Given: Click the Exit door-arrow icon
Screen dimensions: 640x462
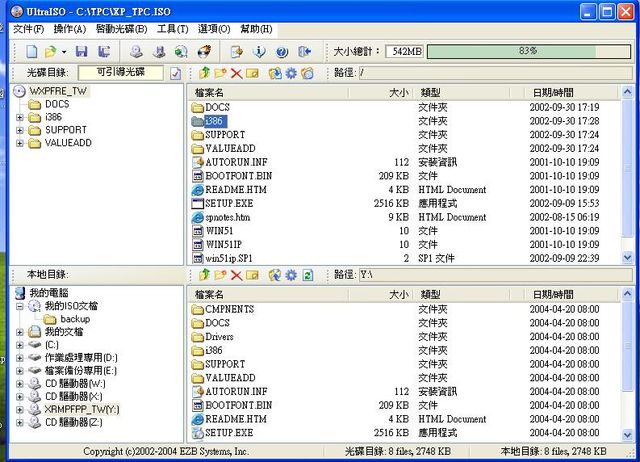Looking at the screenshot, I should click(x=304, y=51).
